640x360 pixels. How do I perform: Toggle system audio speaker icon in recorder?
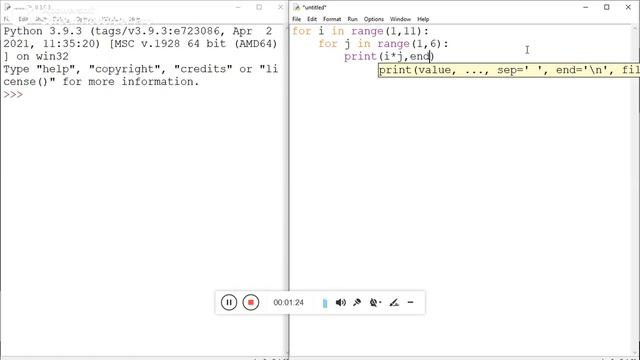click(341, 302)
